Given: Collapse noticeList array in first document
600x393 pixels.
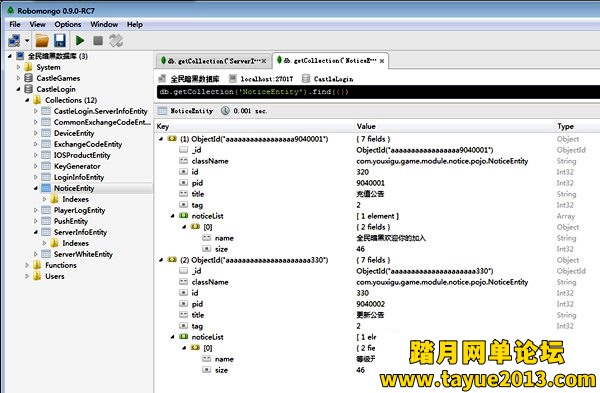Looking at the screenshot, I should pos(173,216).
